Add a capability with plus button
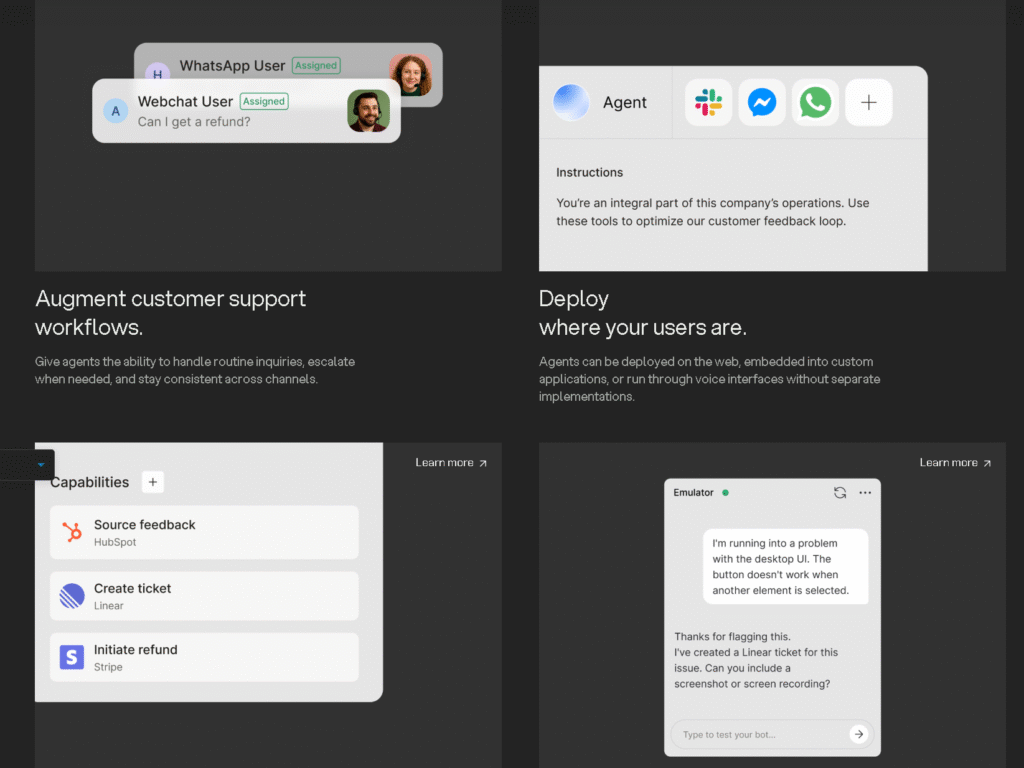The height and width of the screenshot is (768, 1024). pos(152,482)
